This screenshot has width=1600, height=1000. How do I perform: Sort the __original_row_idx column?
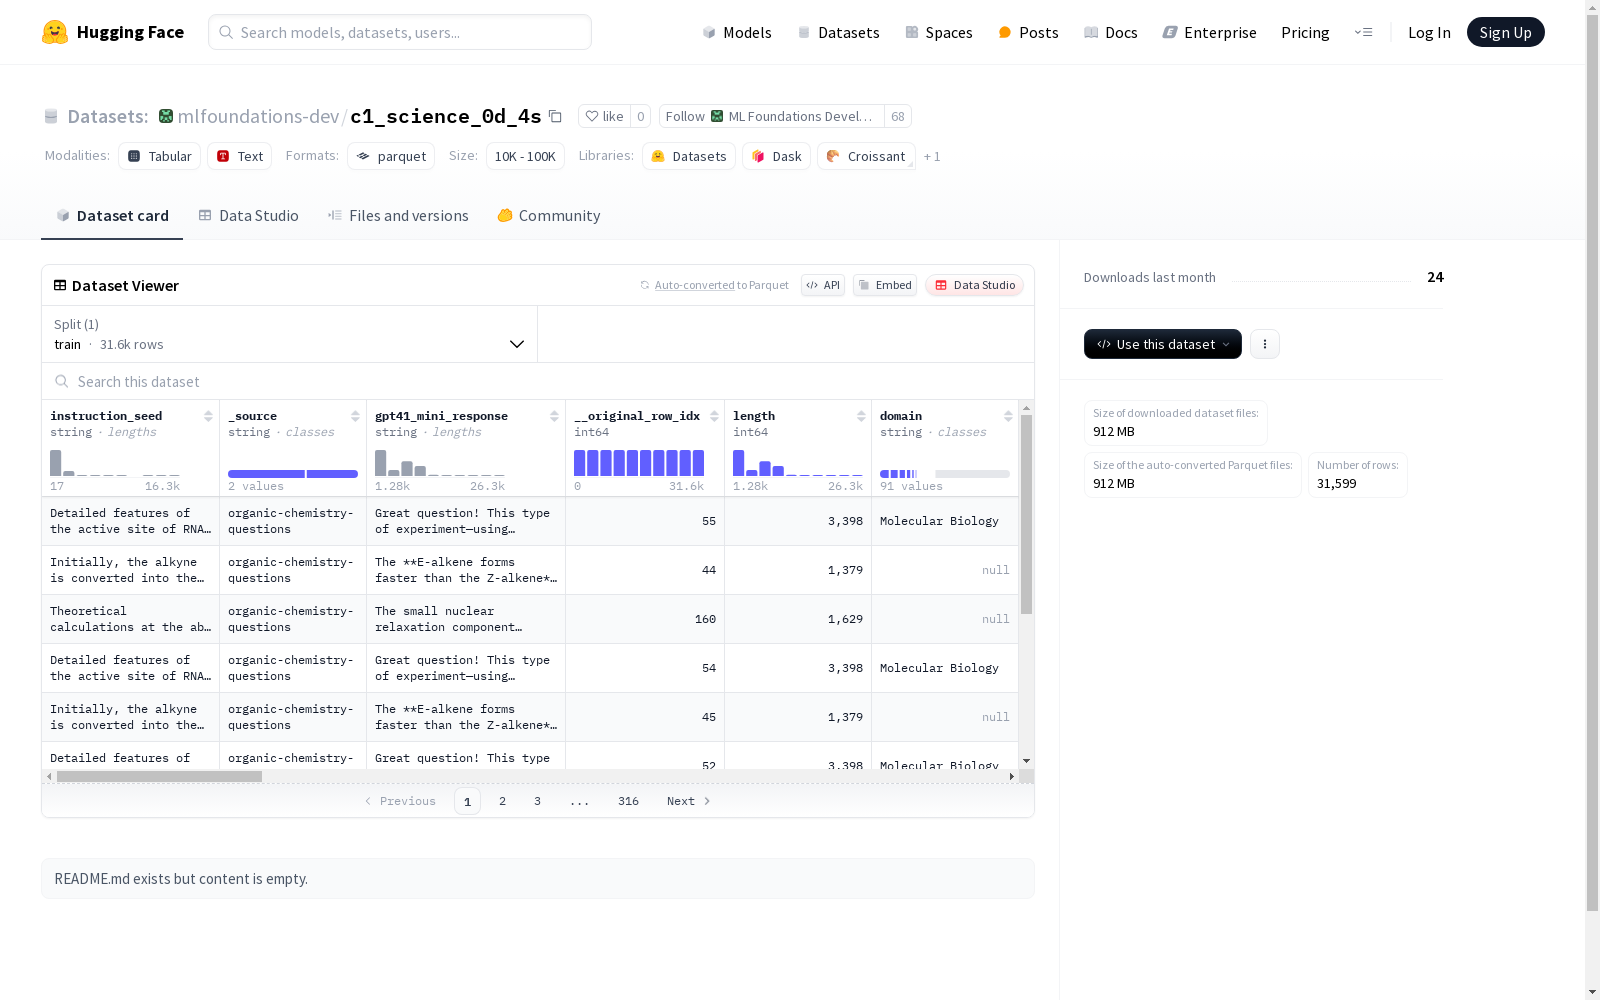pos(714,416)
